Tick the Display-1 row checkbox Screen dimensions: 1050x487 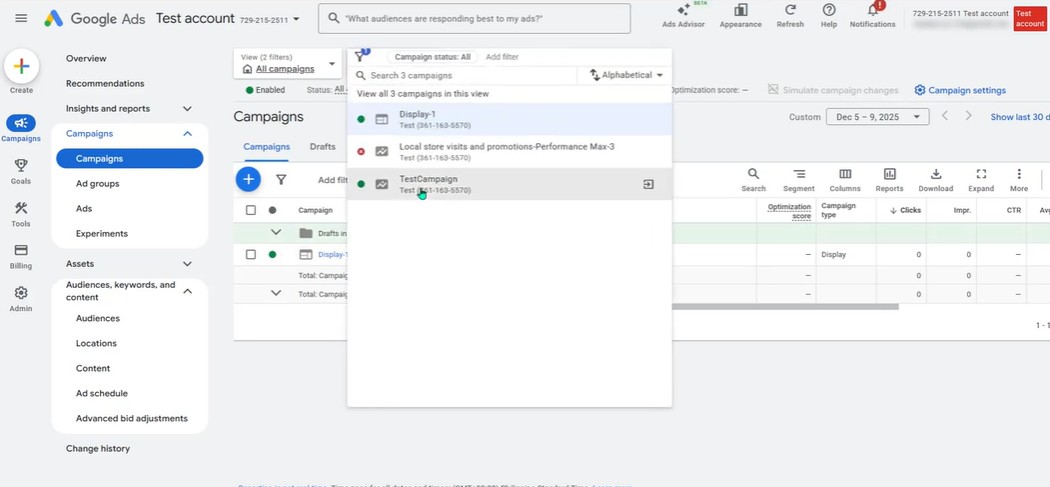point(250,255)
